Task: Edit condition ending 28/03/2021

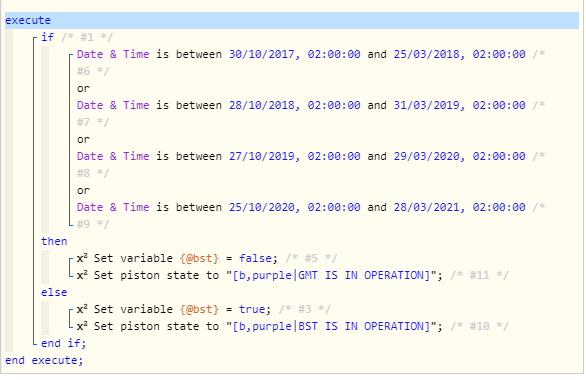Action: [x=311, y=216]
